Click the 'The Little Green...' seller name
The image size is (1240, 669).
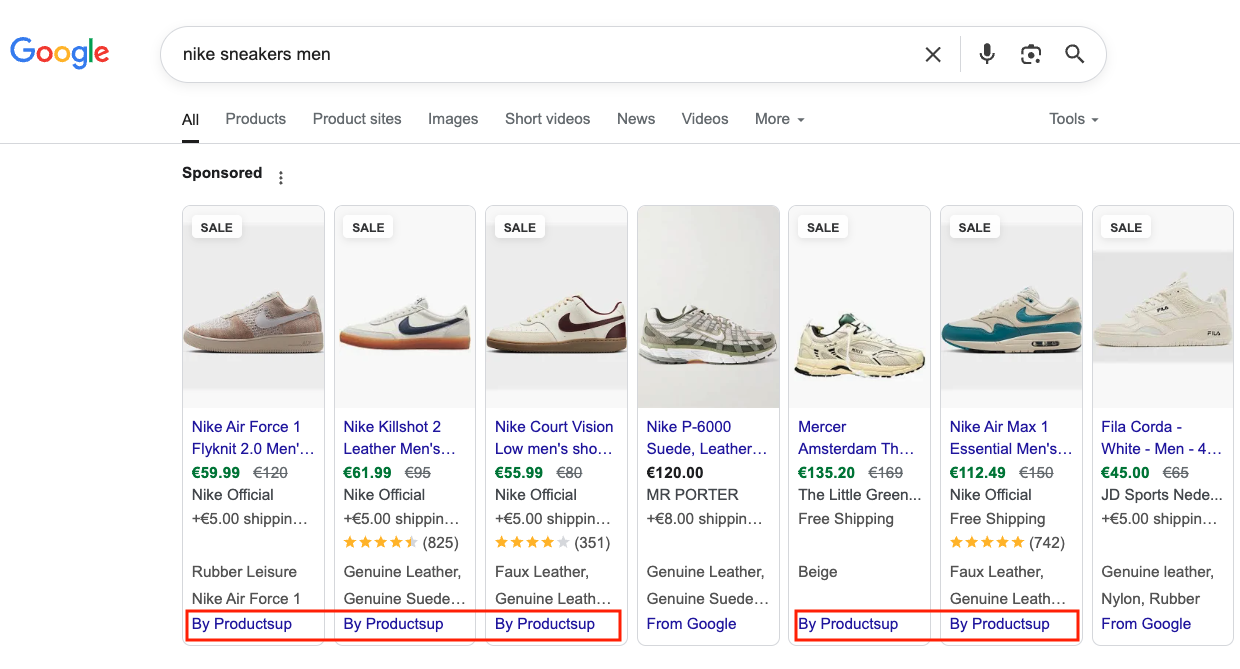click(x=860, y=495)
